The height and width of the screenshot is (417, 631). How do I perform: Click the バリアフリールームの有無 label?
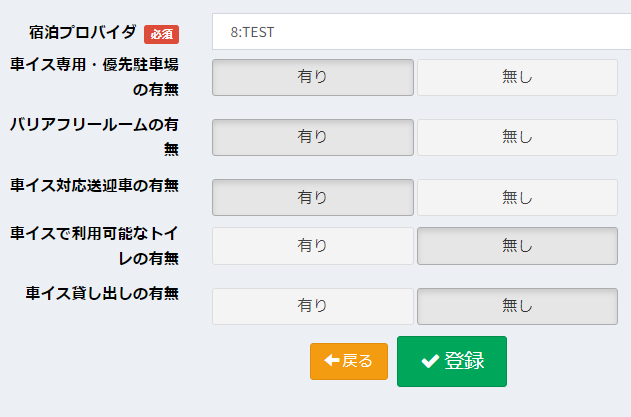pyautogui.click(x=95, y=137)
